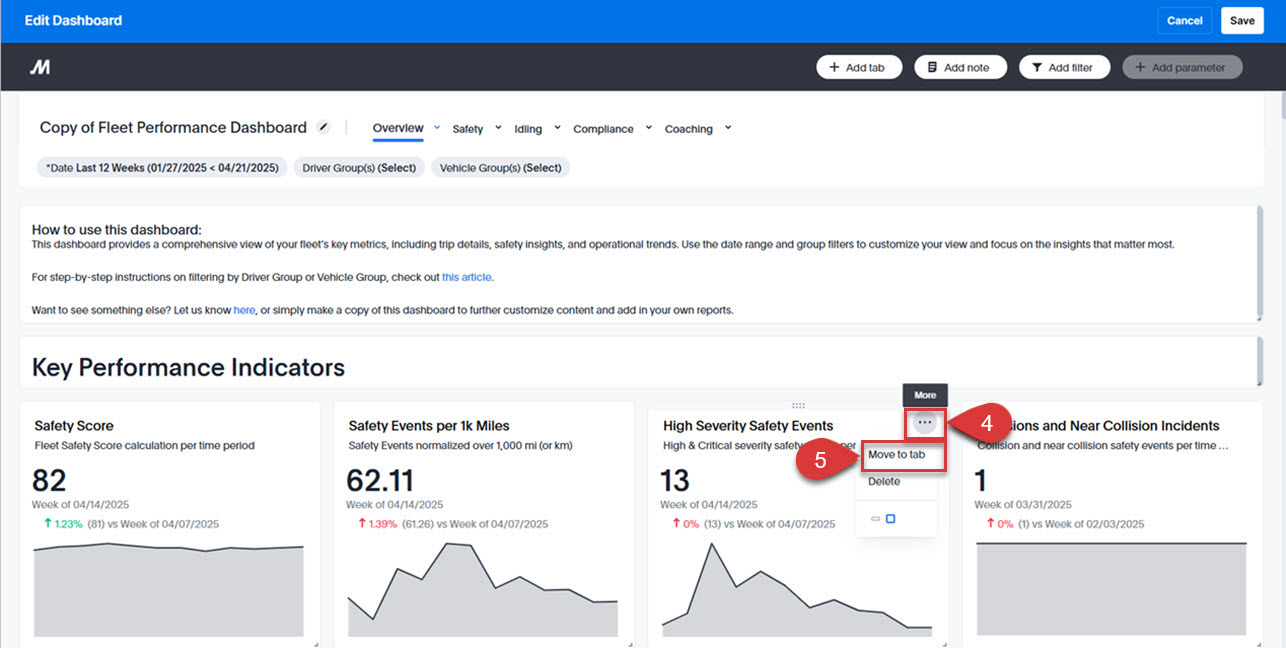Screen dimensions: 1286x648
Task: Click Add tab button
Action: [859, 67]
